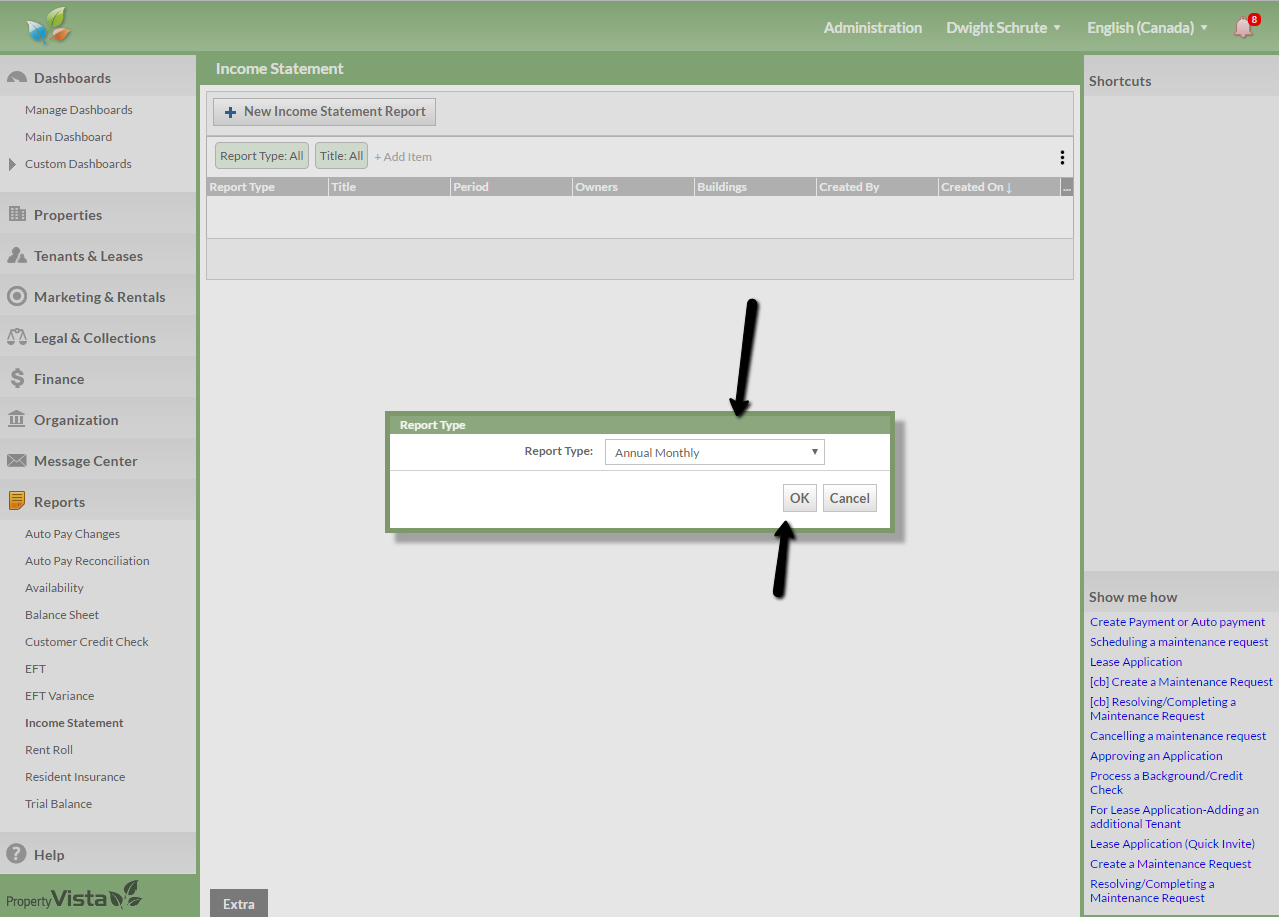Open the three-dot filter options menu
Viewport: 1279px width, 917px height.
click(1061, 157)
